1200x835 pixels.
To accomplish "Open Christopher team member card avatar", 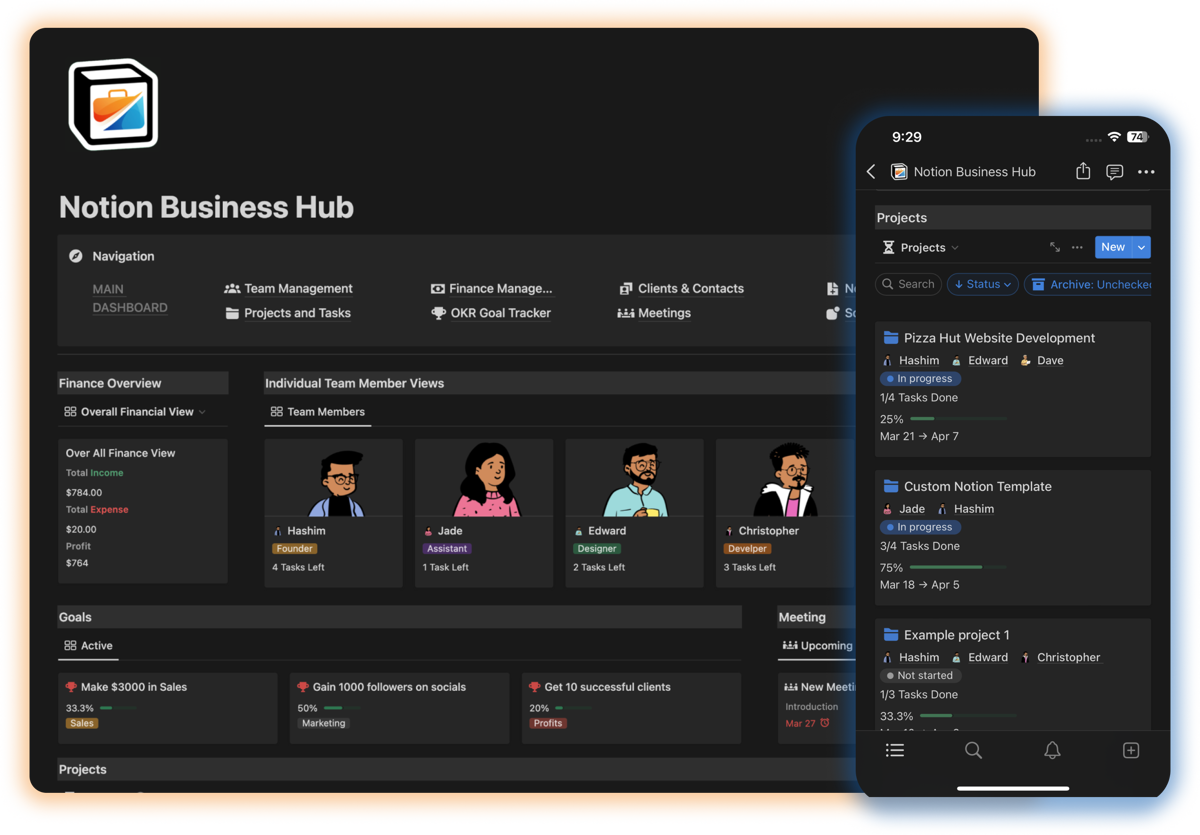I will [786, 478].
